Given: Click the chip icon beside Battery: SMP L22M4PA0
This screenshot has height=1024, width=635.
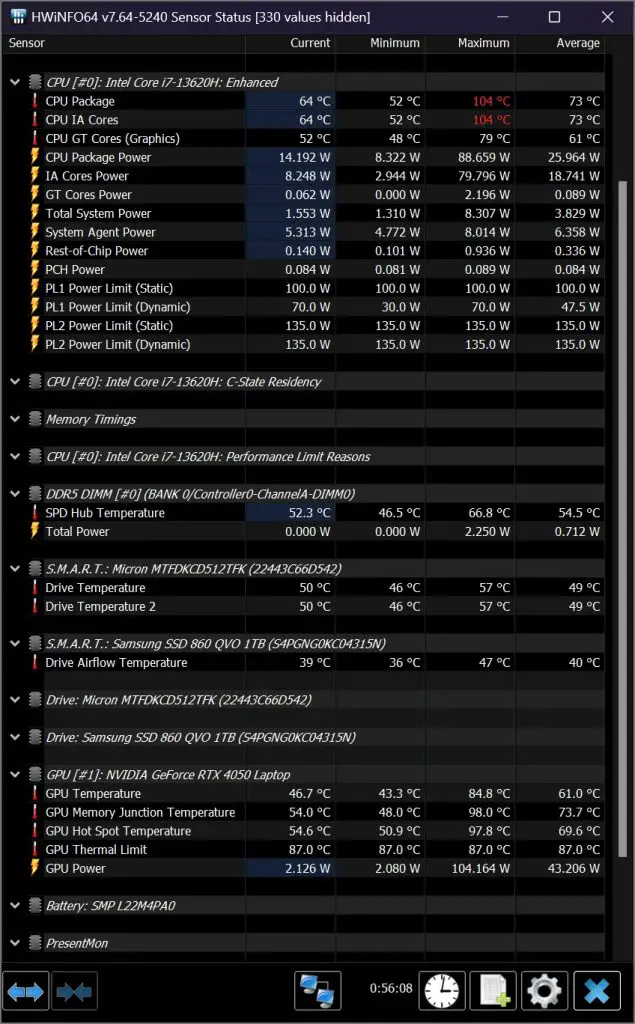Looking at the screenshot, I should (35, 906).
